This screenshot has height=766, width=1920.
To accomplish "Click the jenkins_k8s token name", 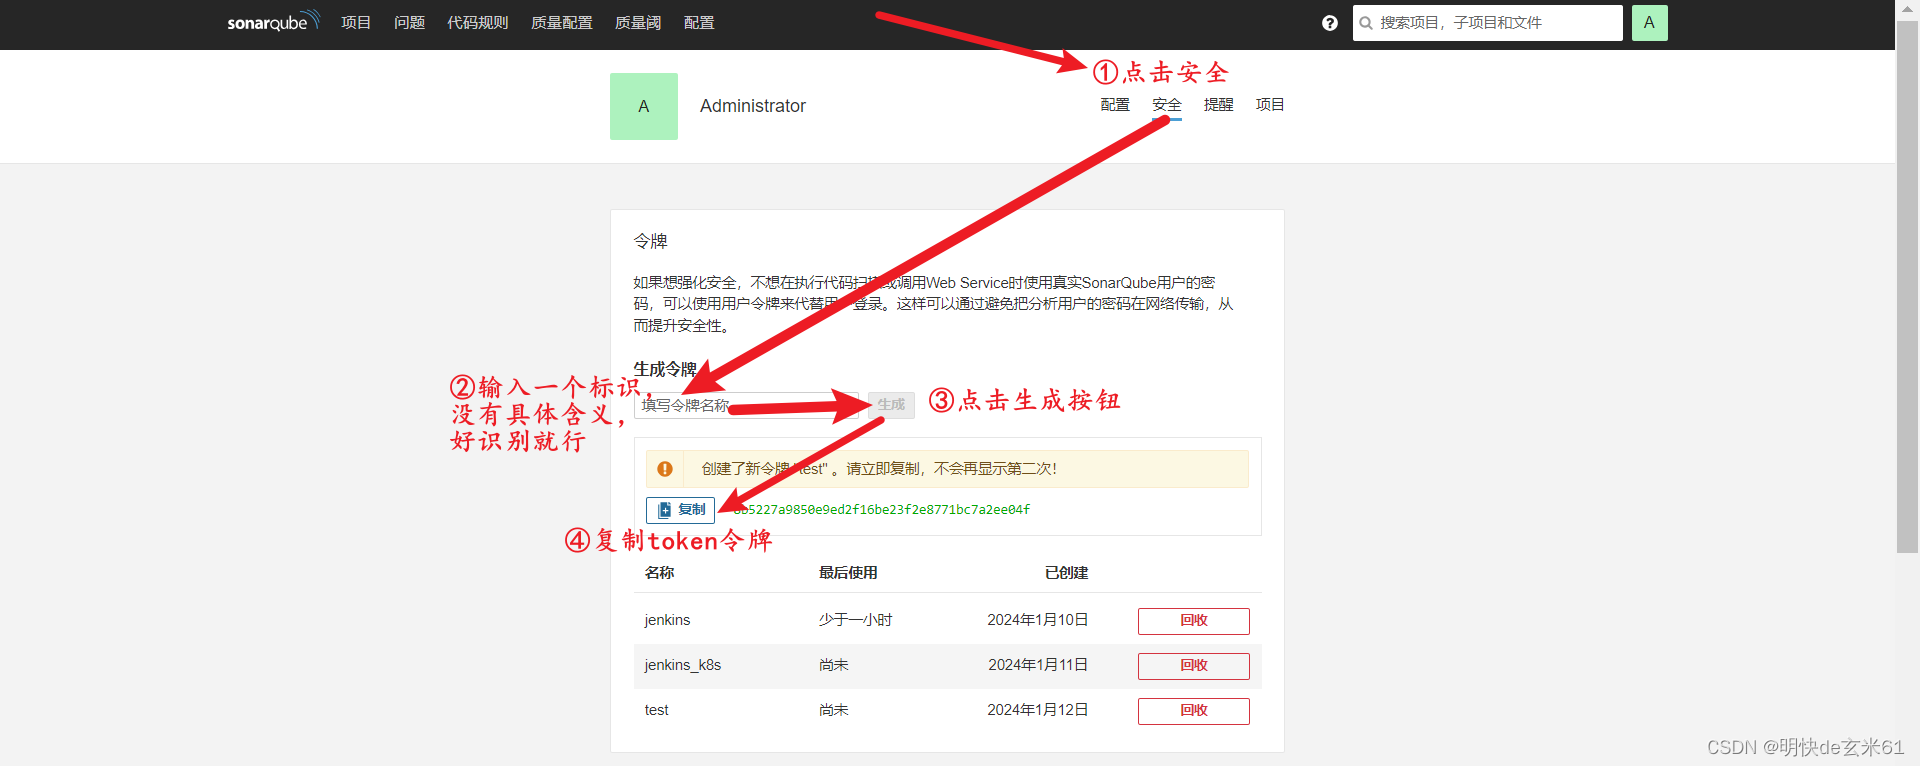I will click(x=683, y=665).
